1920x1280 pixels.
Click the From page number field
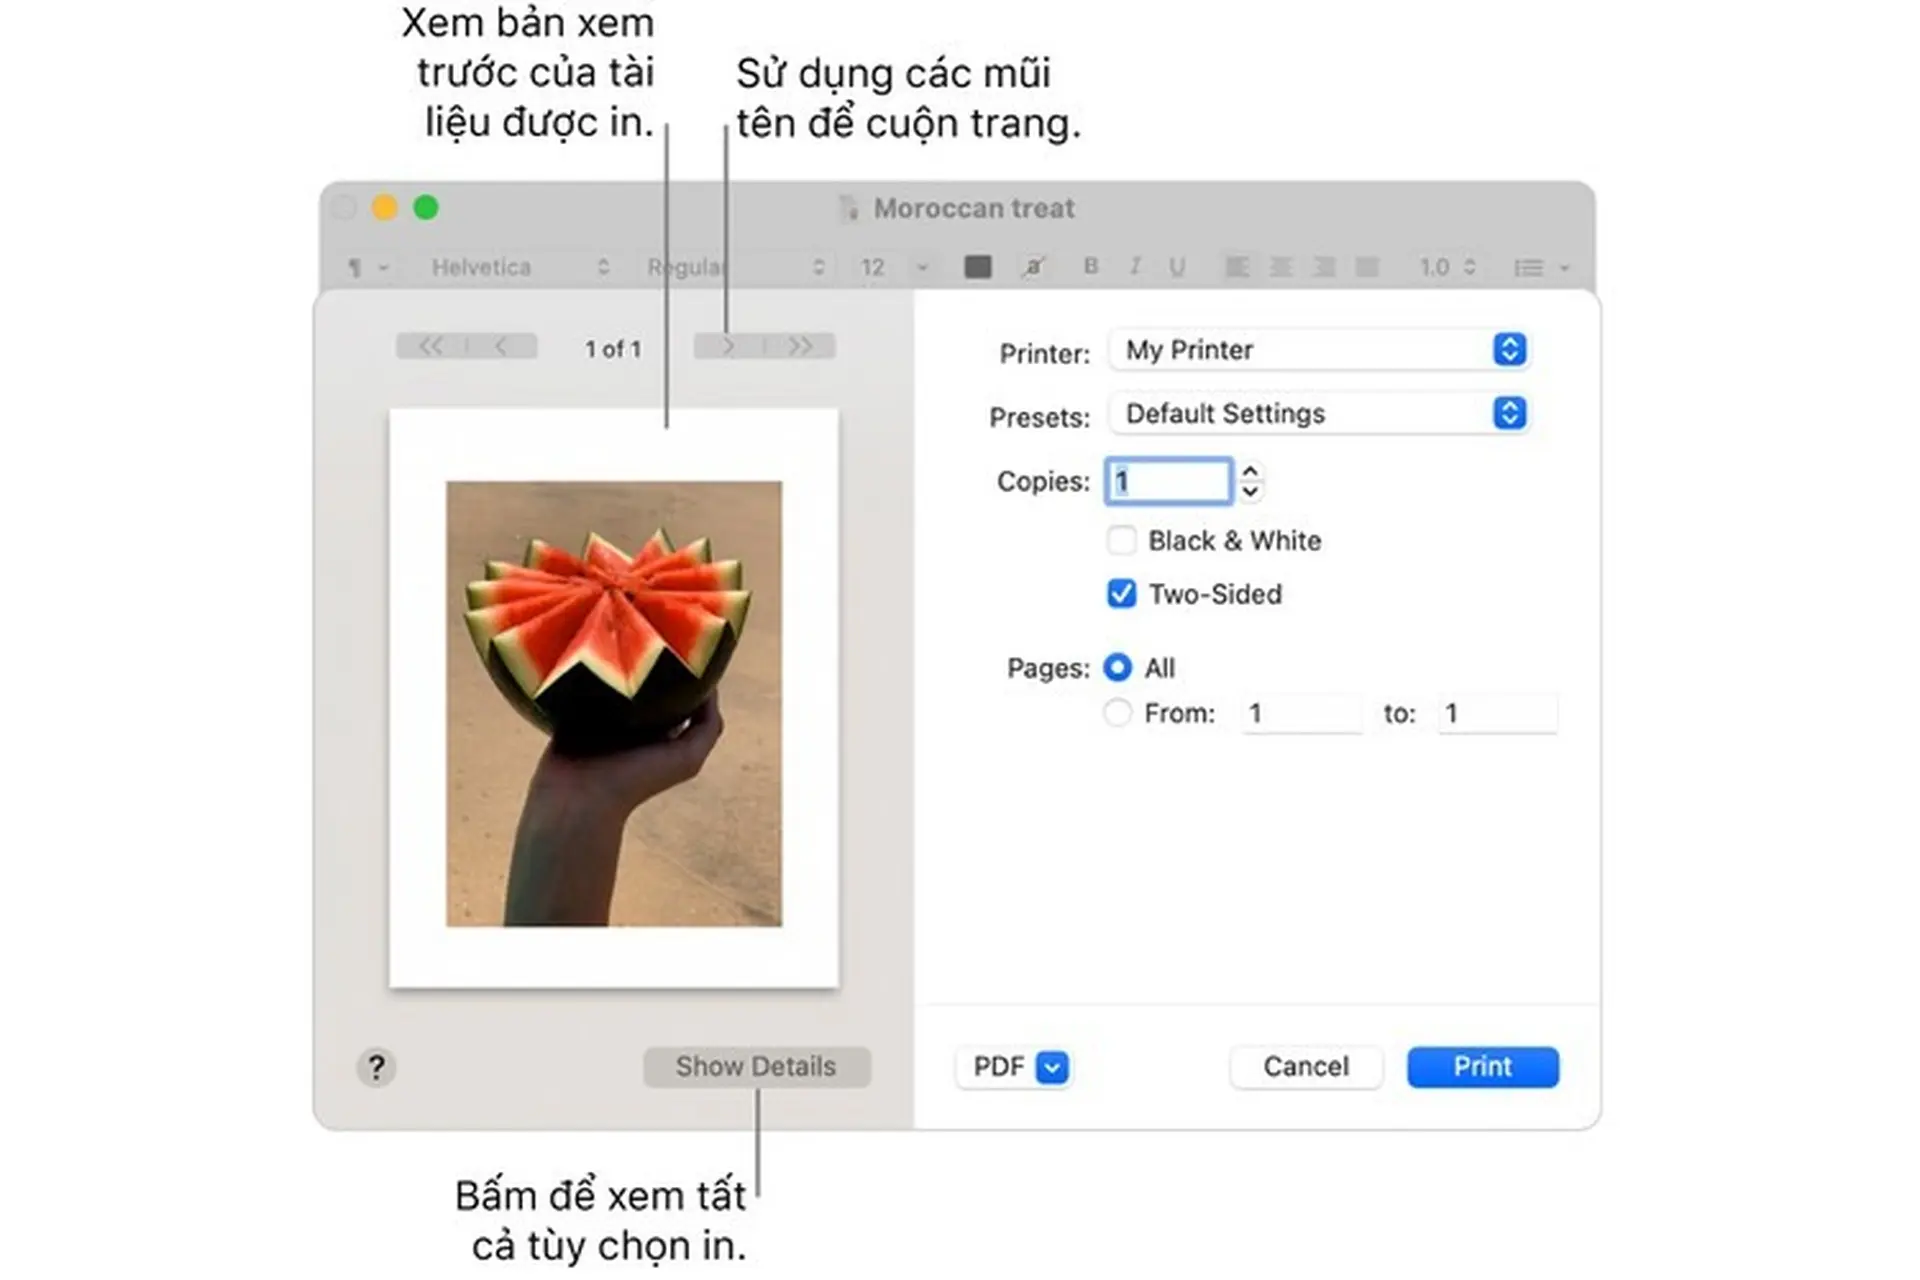[1301, 713]
